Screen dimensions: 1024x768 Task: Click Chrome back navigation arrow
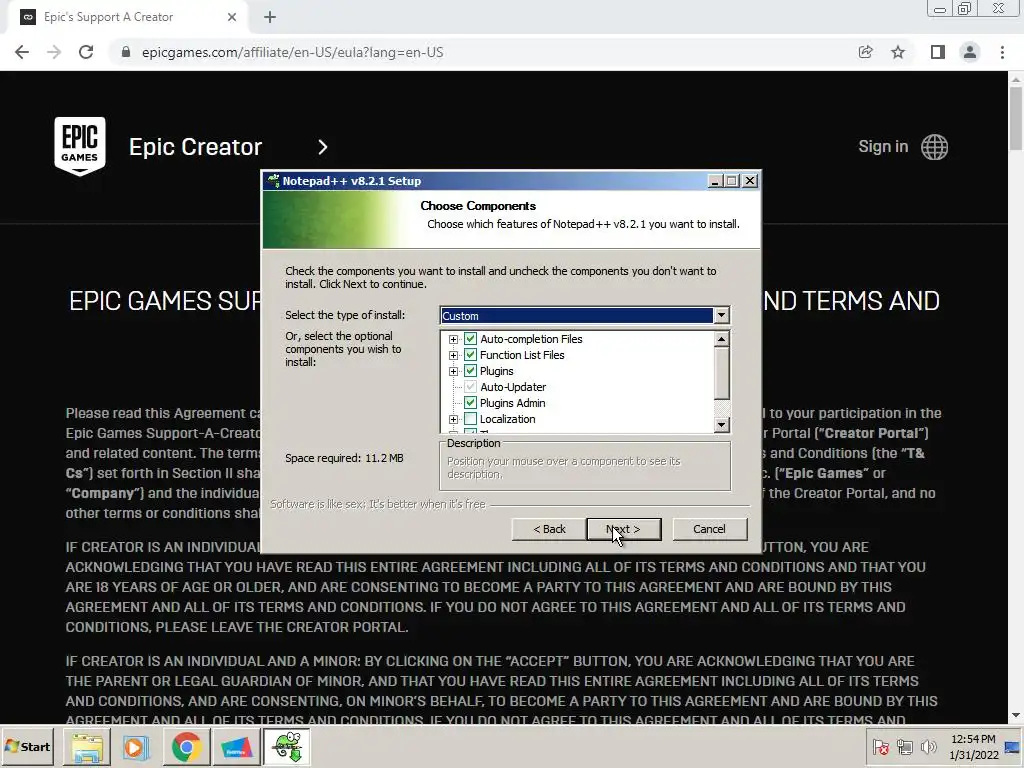pos(22,52)
